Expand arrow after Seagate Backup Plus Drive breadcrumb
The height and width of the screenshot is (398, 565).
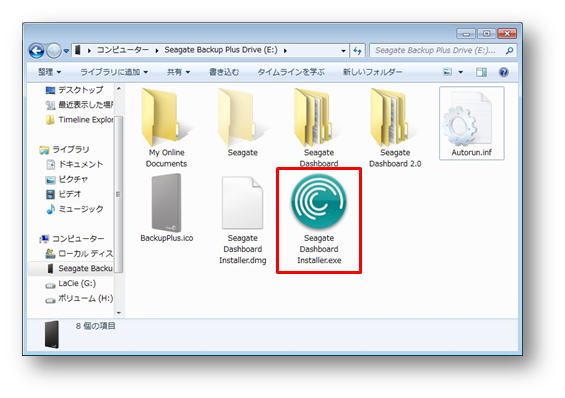tap(285, 51)
